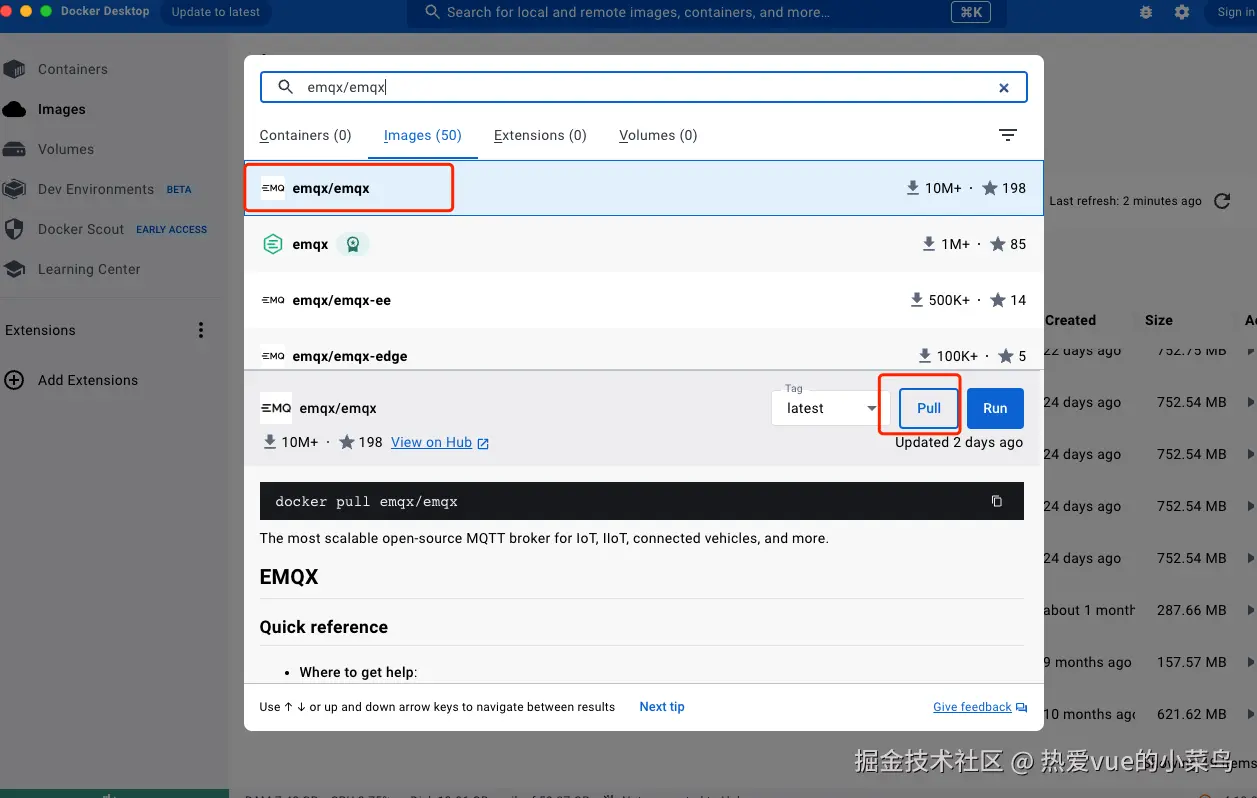
Task: Click the Give feedback link
Action: (979, 707)
